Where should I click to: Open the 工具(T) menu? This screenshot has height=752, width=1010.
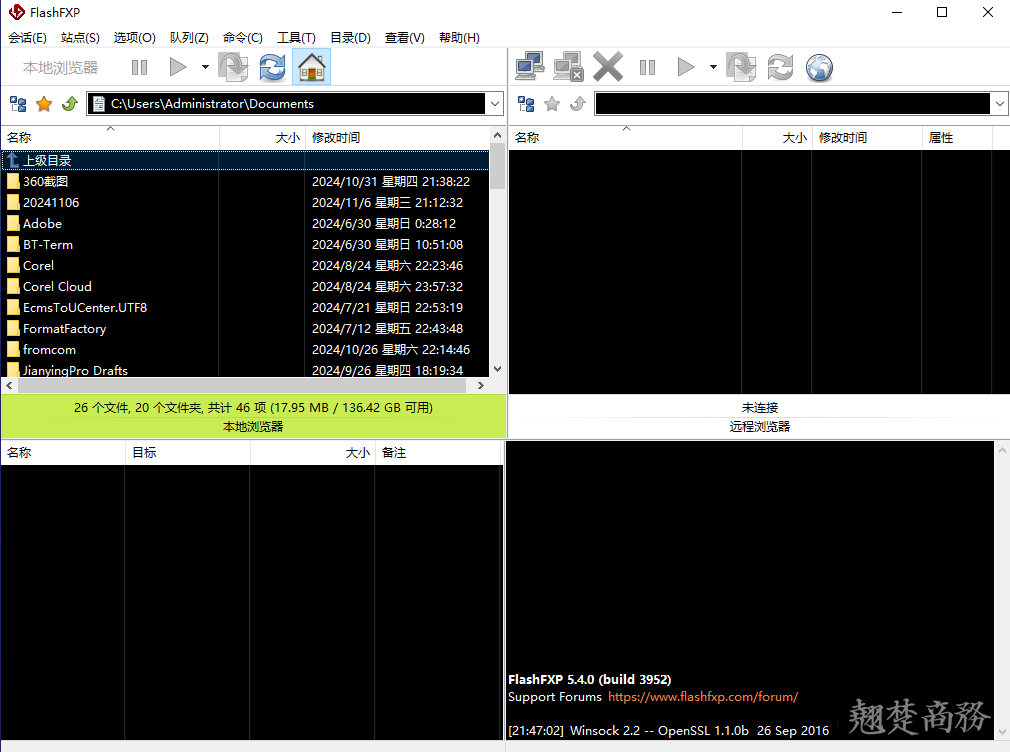pyautogui.click(x=296, y=37)
